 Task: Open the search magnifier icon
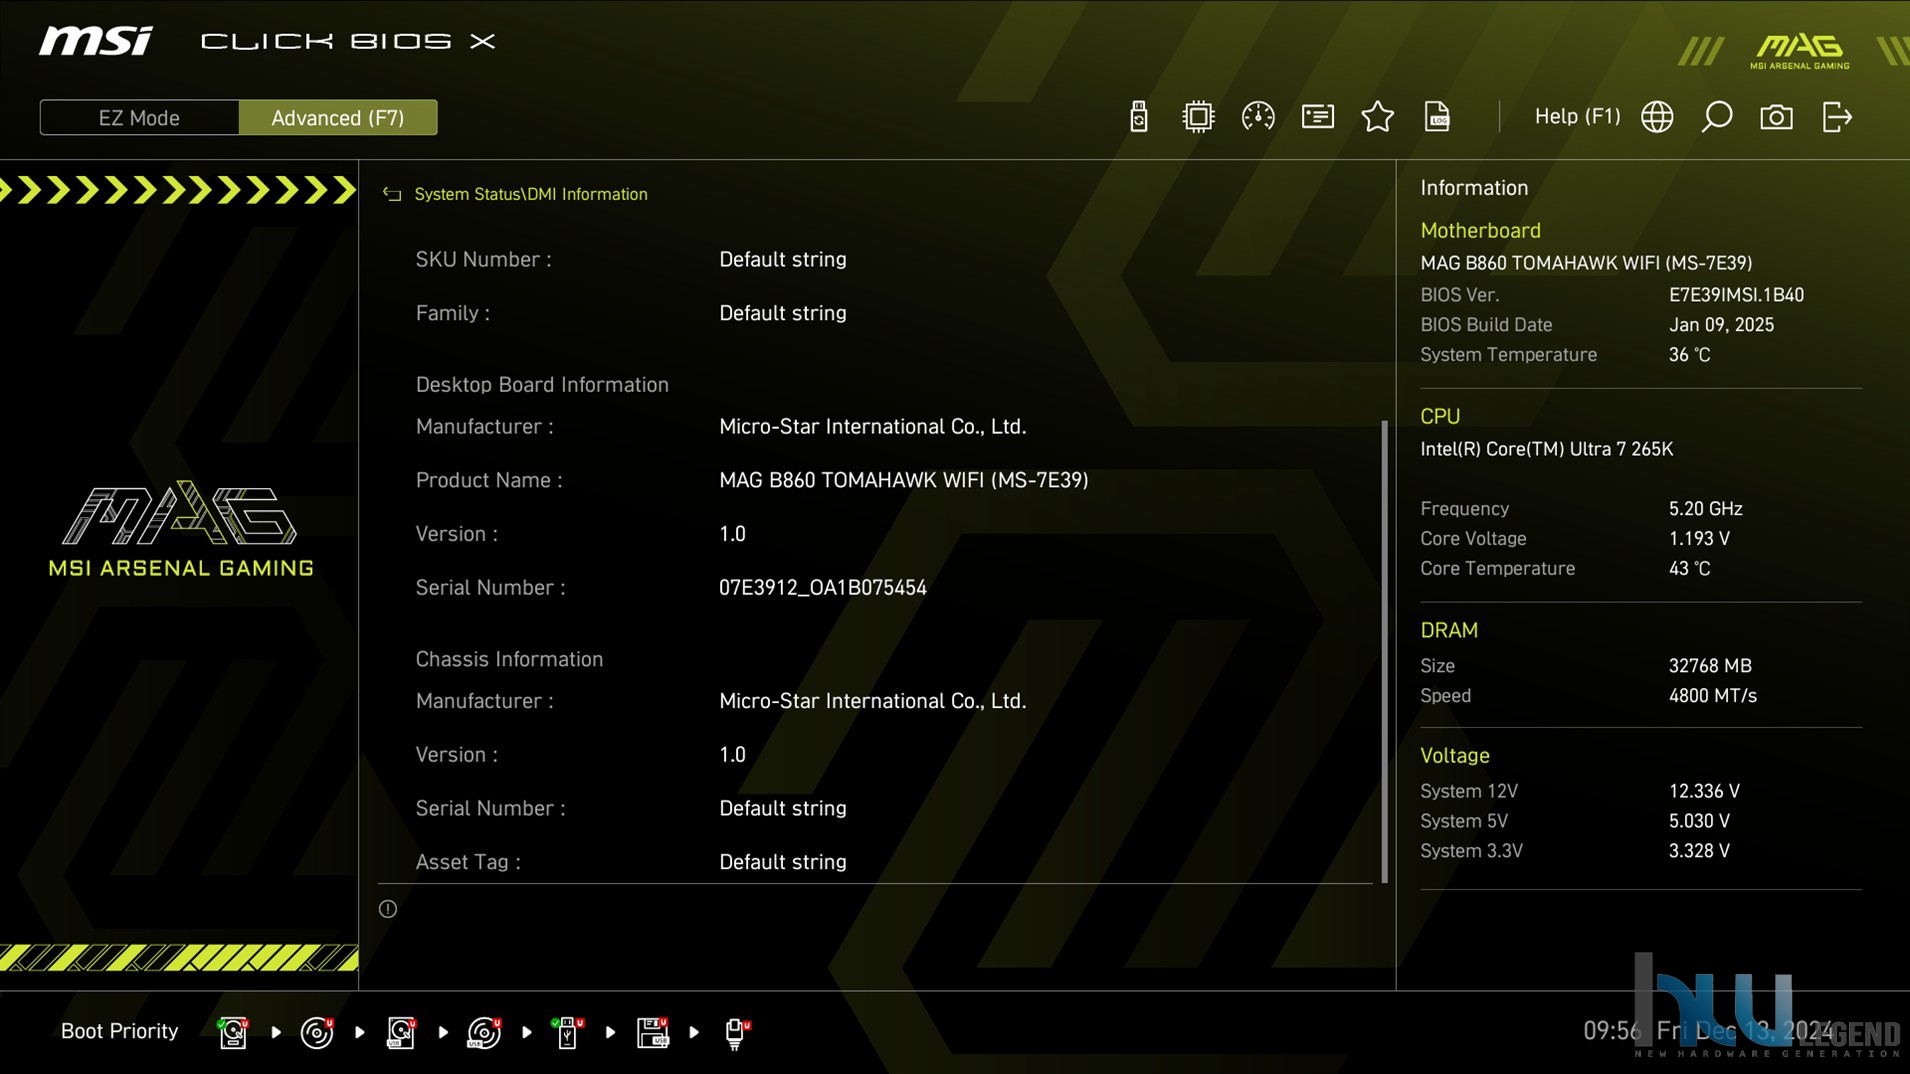(x=1717, y=117)
